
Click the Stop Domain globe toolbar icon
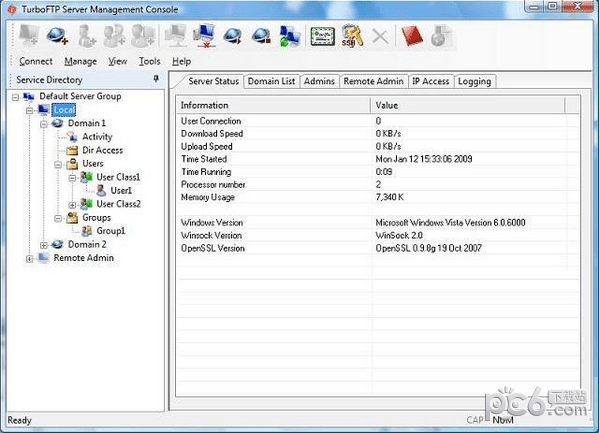point(261,36)
